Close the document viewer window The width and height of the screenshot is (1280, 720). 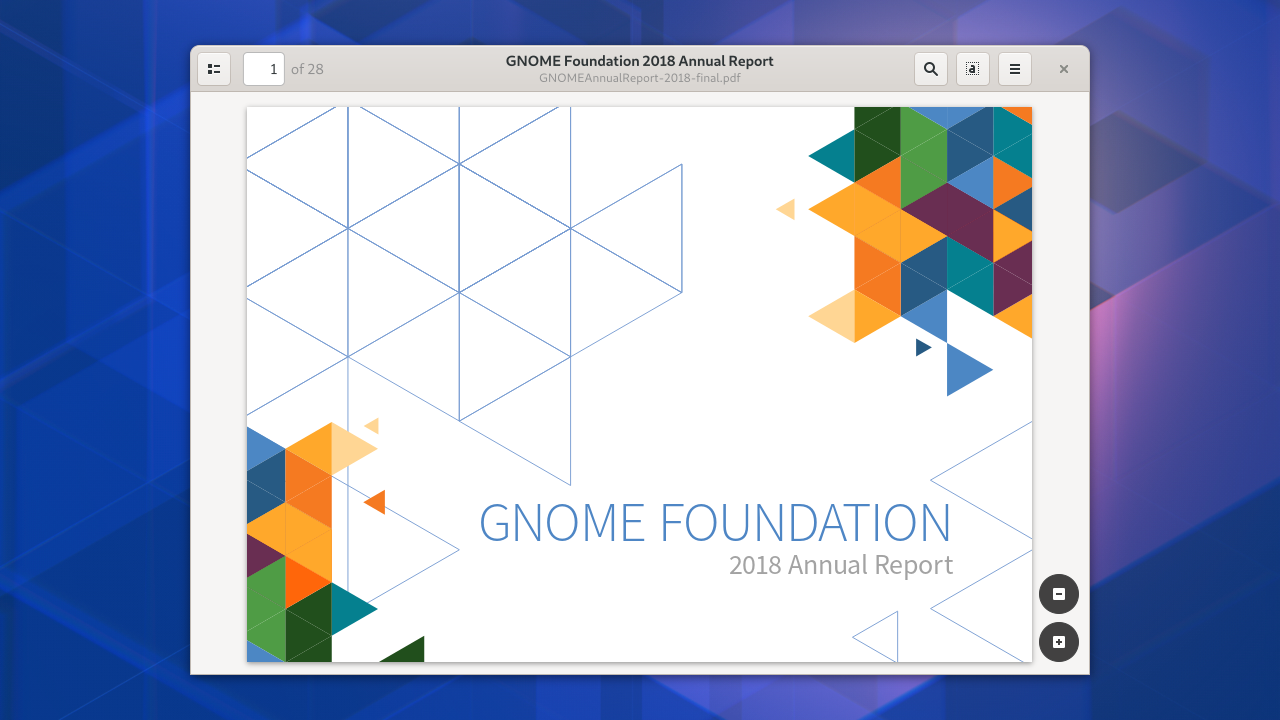pyautogui.click(x=1064, y=69)
